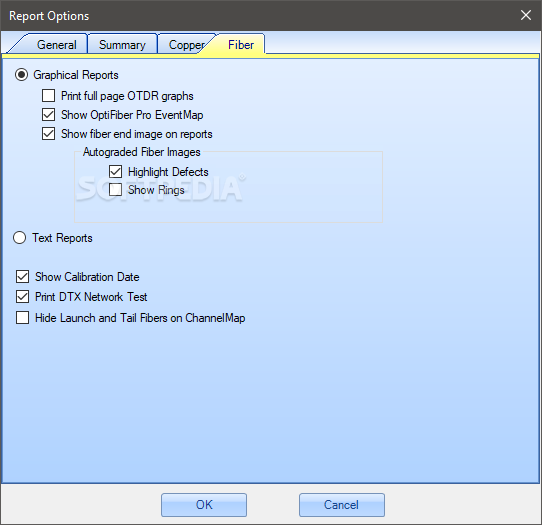Enable Print full page OTDR graphs
This screenshot has width=542, height=525.
pos(48,95)
